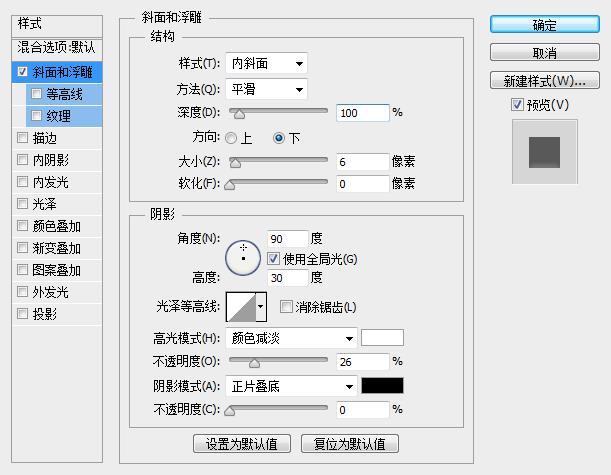Check the 内阴影 style checkbox
Screen dimensions: 611x475
(x=23, y=159)
